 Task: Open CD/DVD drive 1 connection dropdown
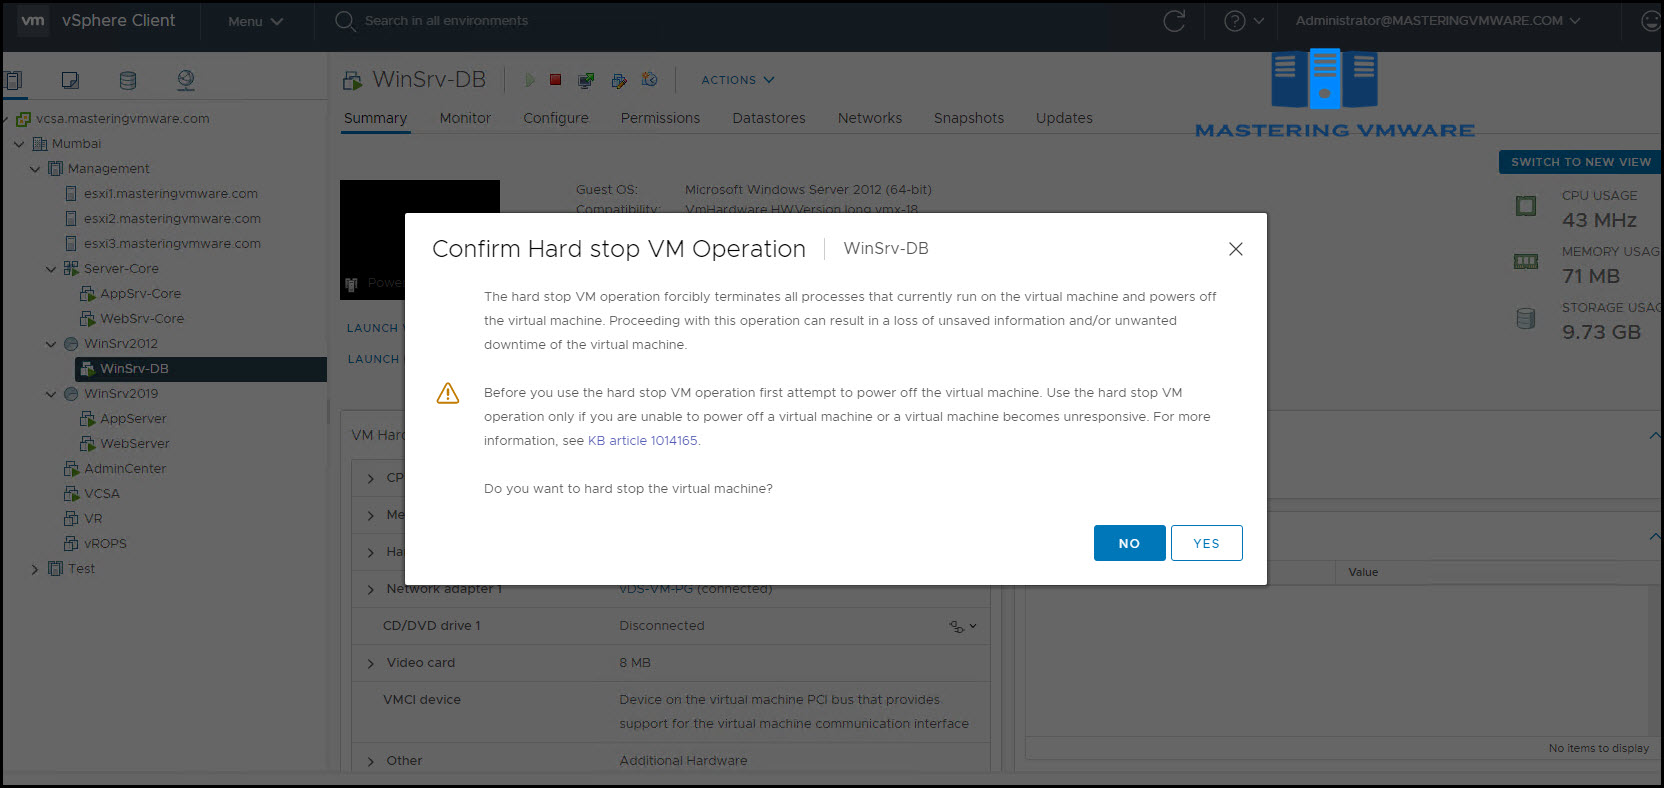click(963, 626)
